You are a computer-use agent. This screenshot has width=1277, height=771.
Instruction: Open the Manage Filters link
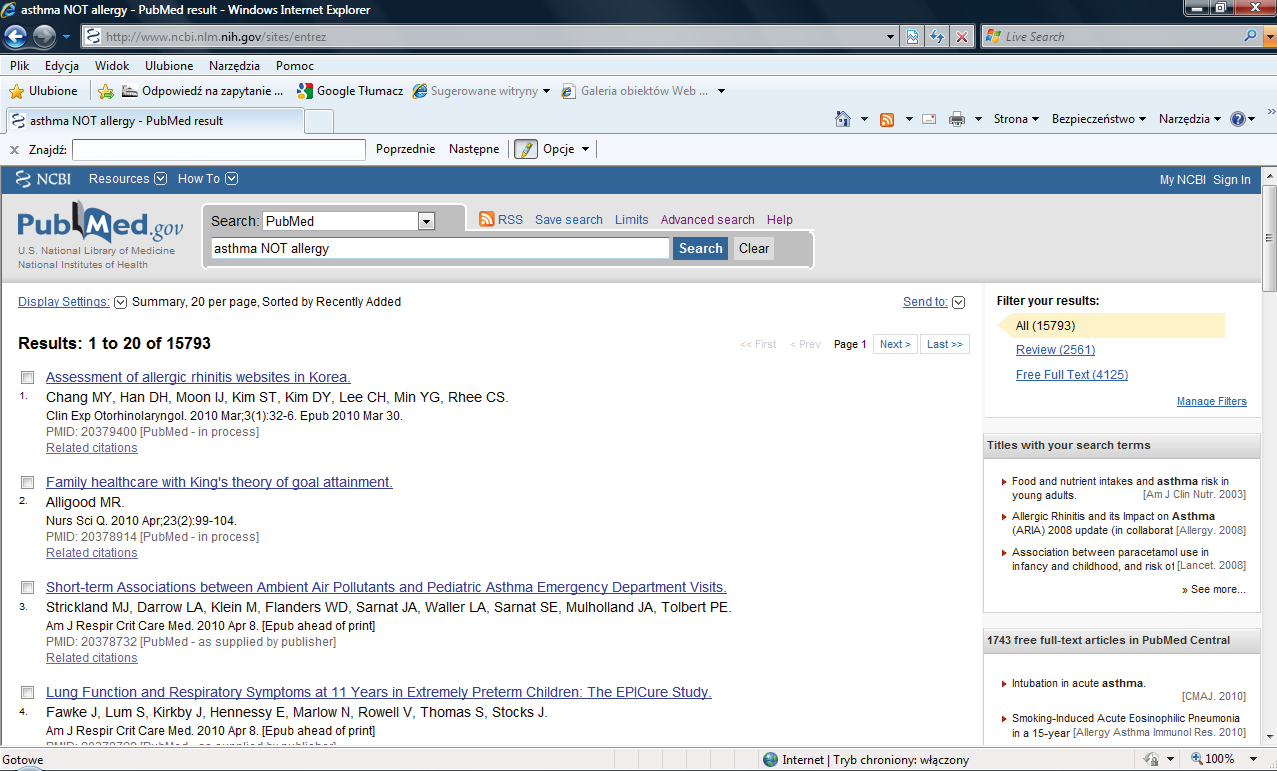[x=1212, y=402]
